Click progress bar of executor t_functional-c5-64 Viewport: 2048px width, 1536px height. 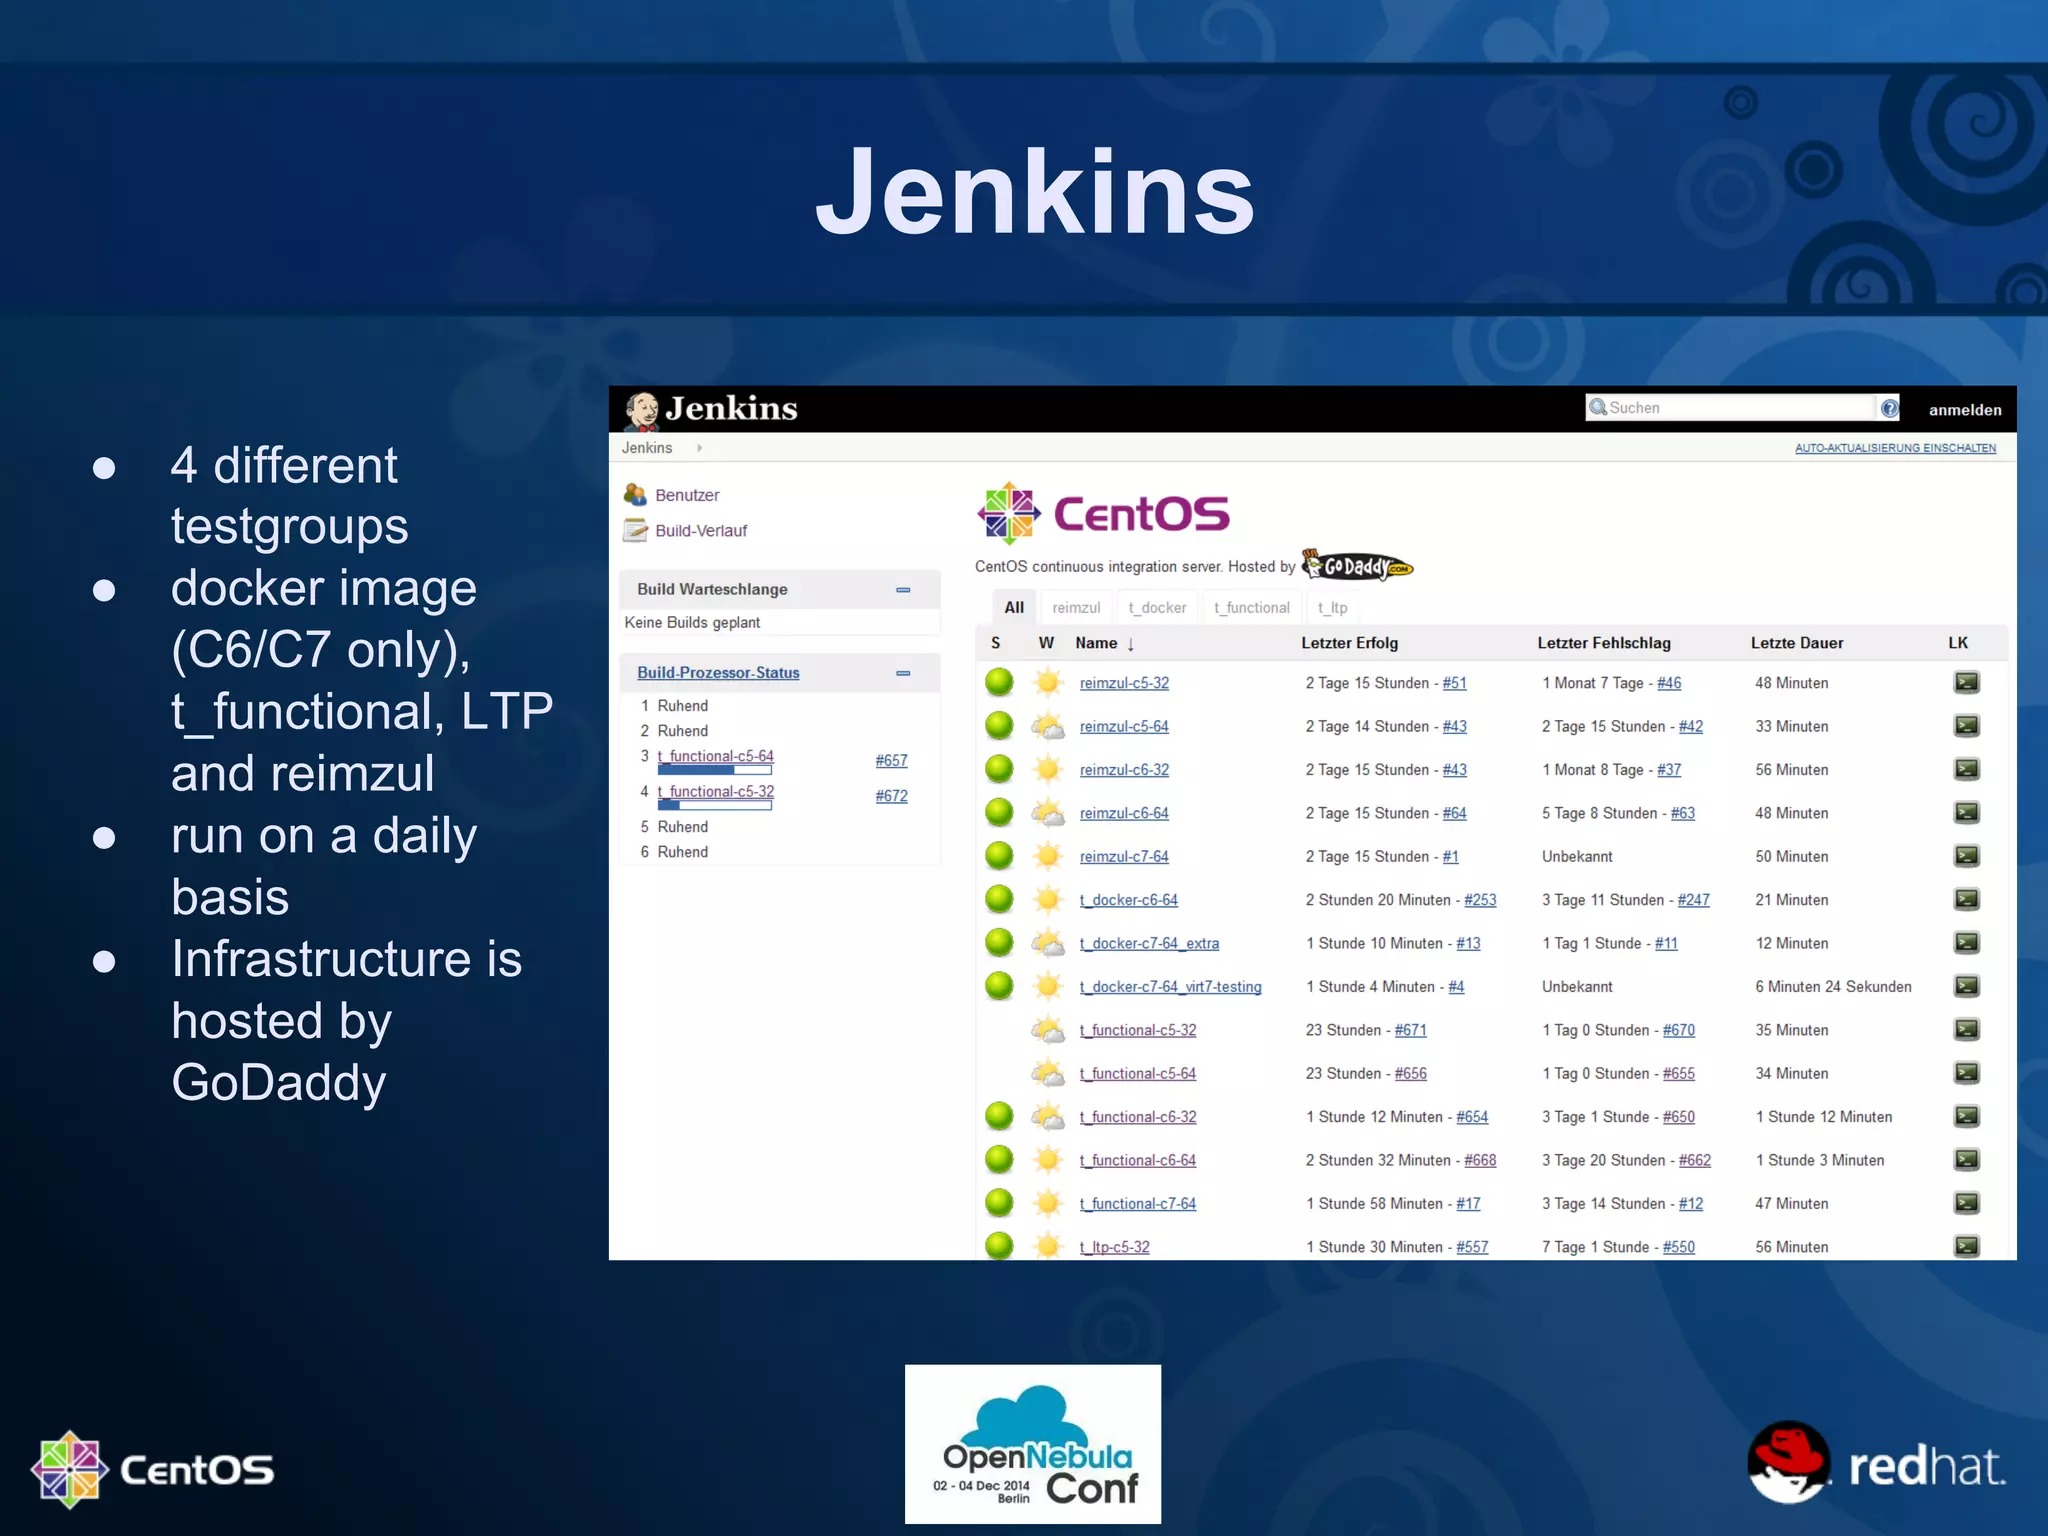[x=714, y=770]
